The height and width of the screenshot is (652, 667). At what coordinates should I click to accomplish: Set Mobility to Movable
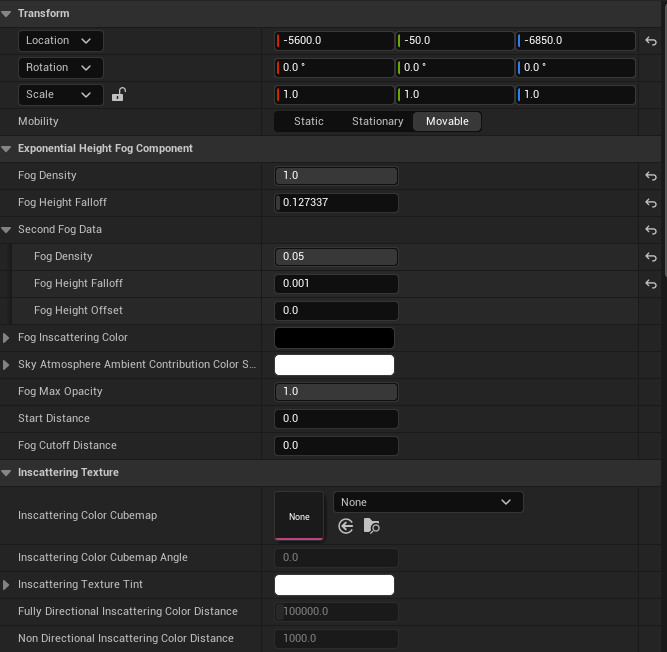(447, 121)
